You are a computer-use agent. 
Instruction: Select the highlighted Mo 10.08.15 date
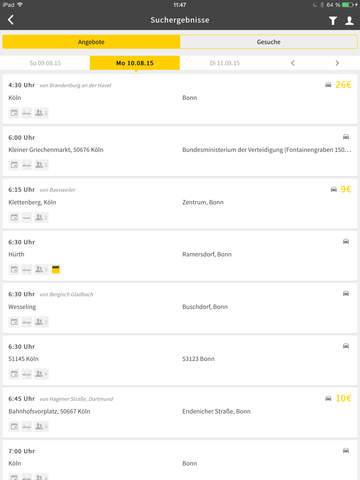tap(135, 63)
